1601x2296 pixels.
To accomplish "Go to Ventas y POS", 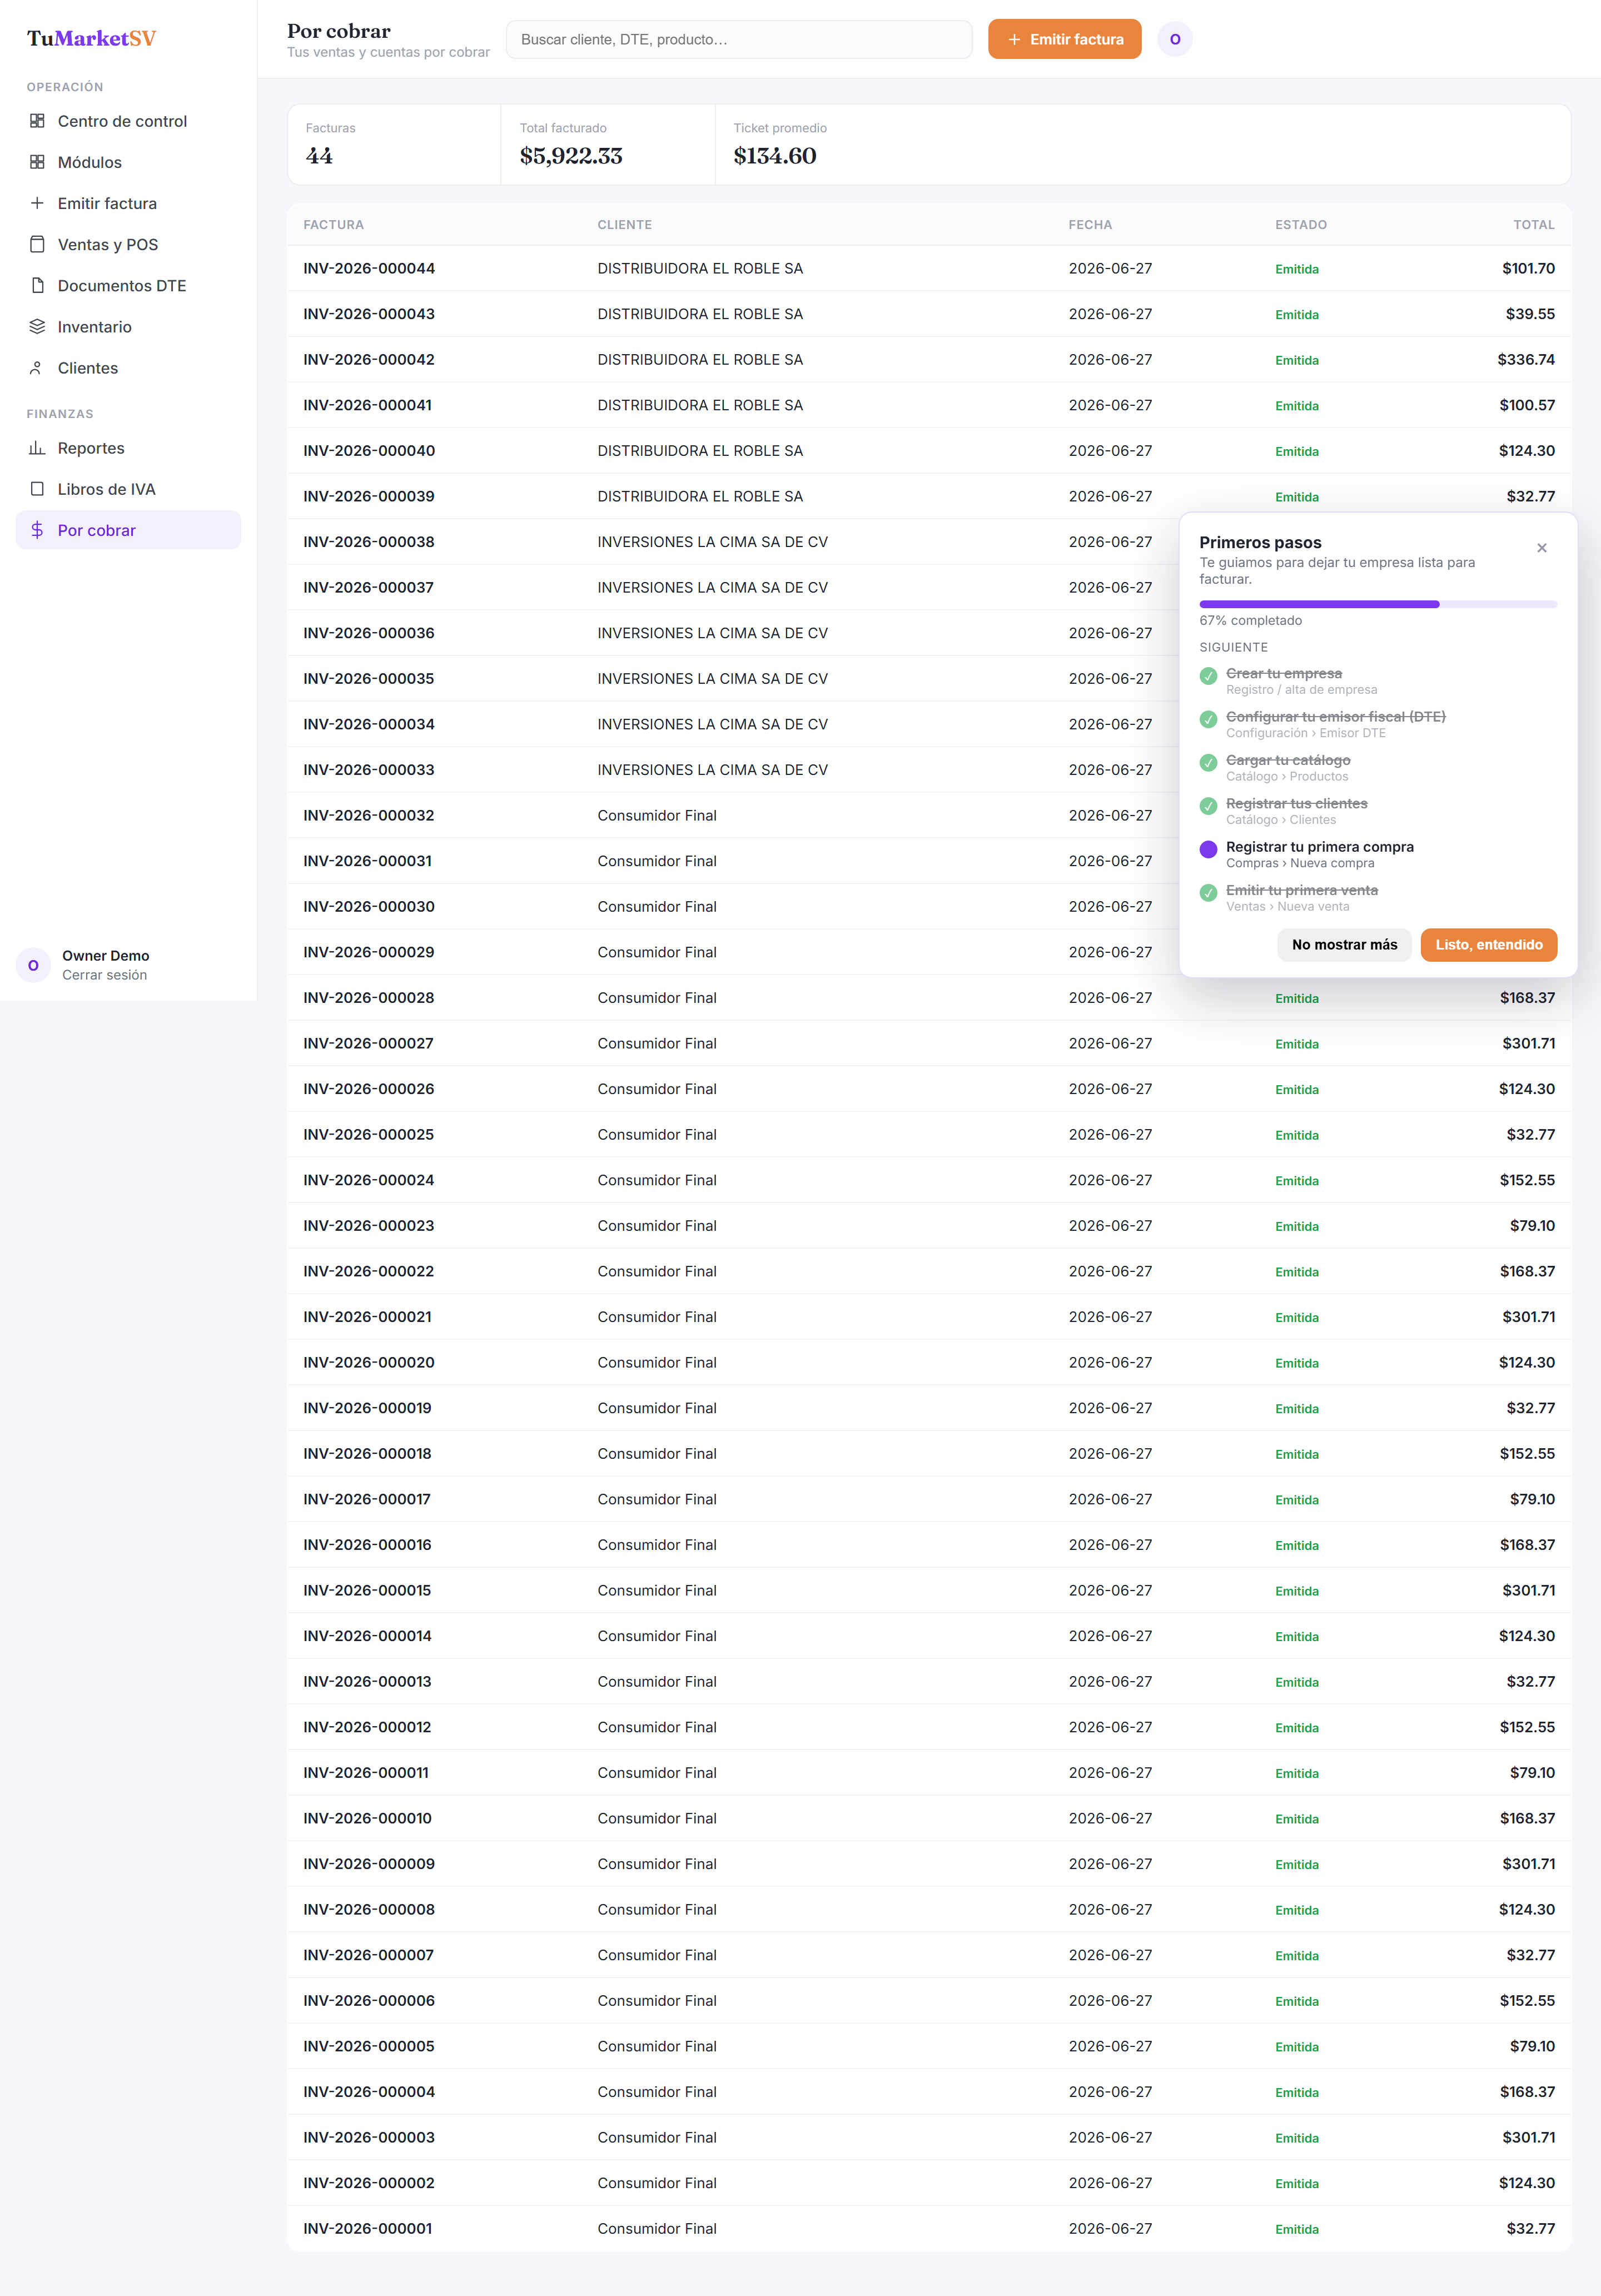I will [128, 244].
